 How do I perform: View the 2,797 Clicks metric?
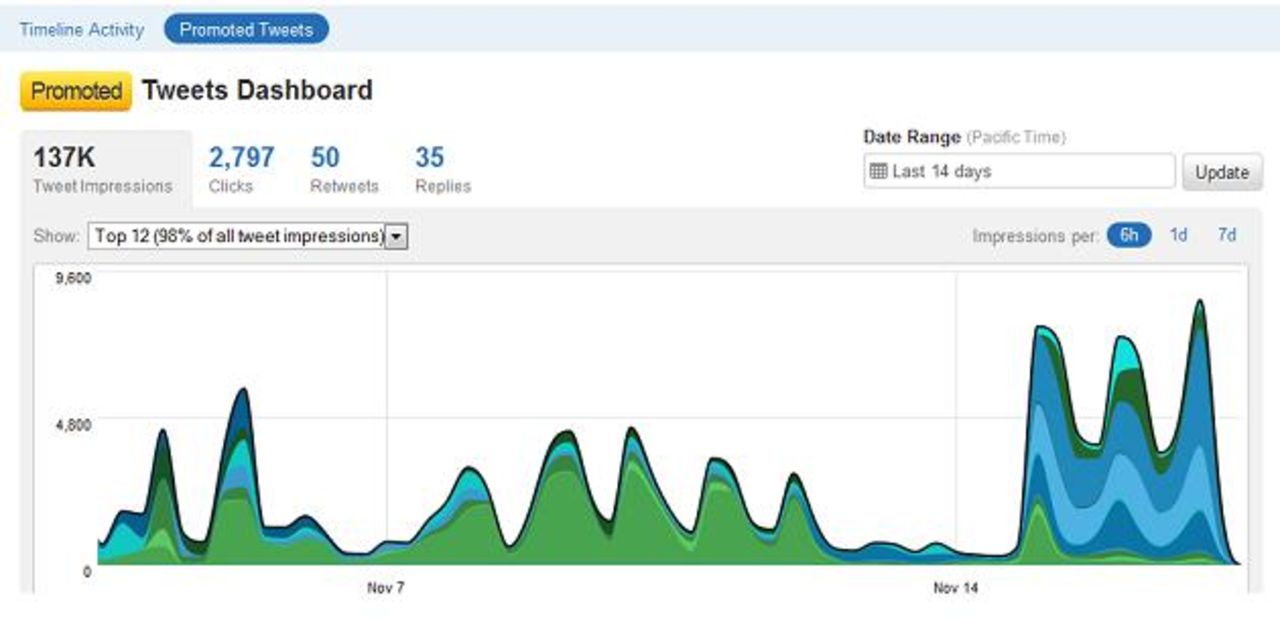pyautogui.click(x=241, y=169)
